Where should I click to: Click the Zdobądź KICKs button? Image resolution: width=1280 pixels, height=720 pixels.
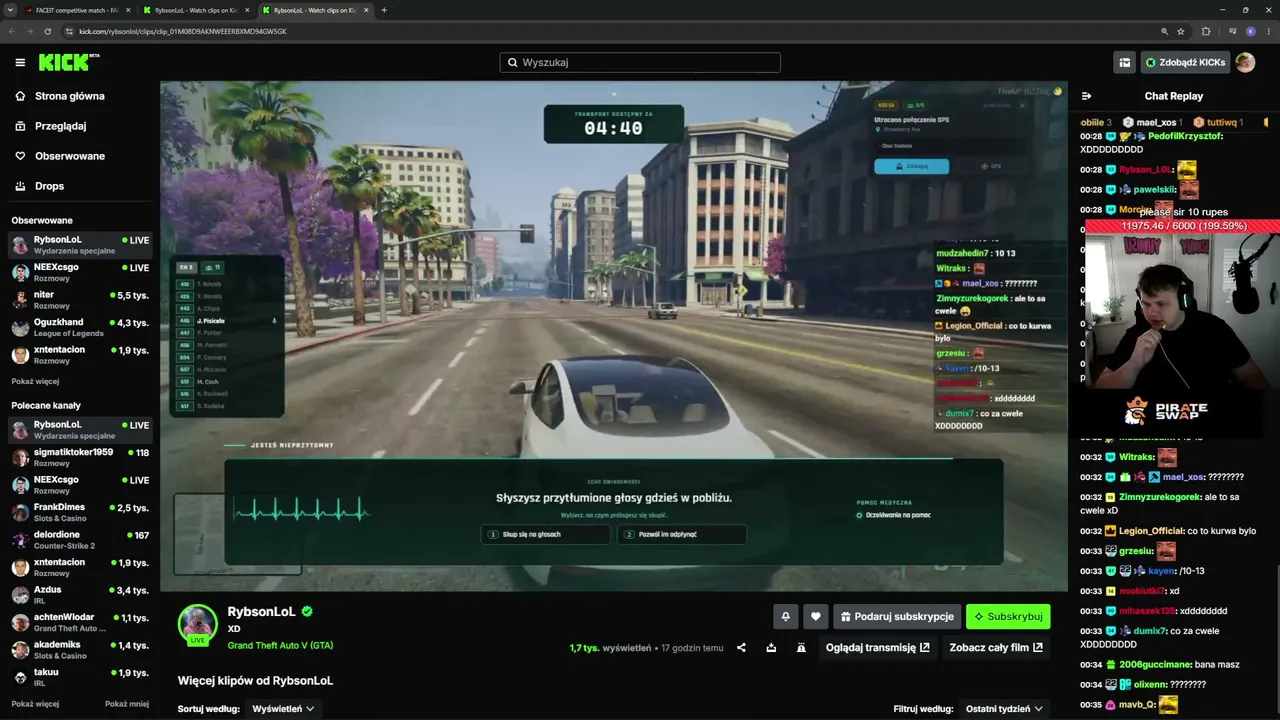tap(1185, 62)
